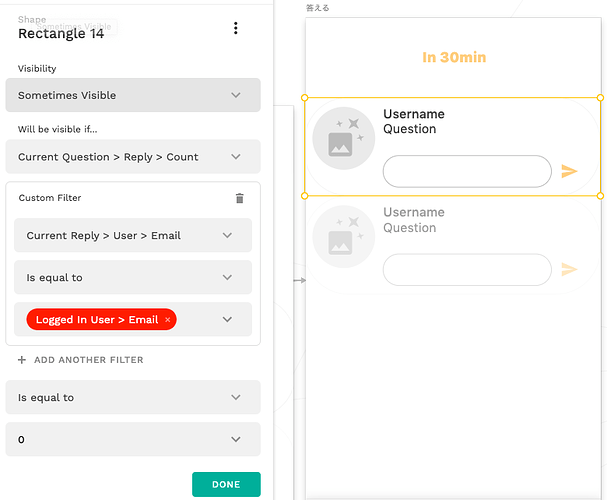Remove the Logged In User > Email chip
The image size is (607, 500).
point(168,320)
